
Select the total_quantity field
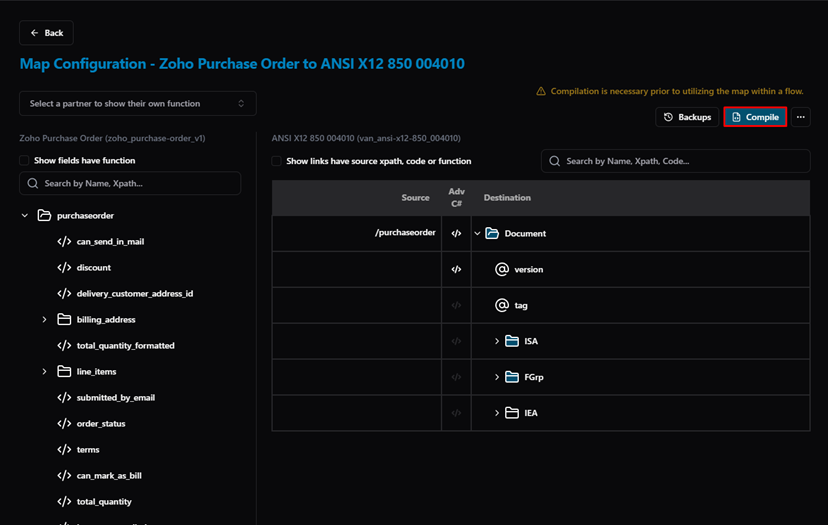(104, 502)
